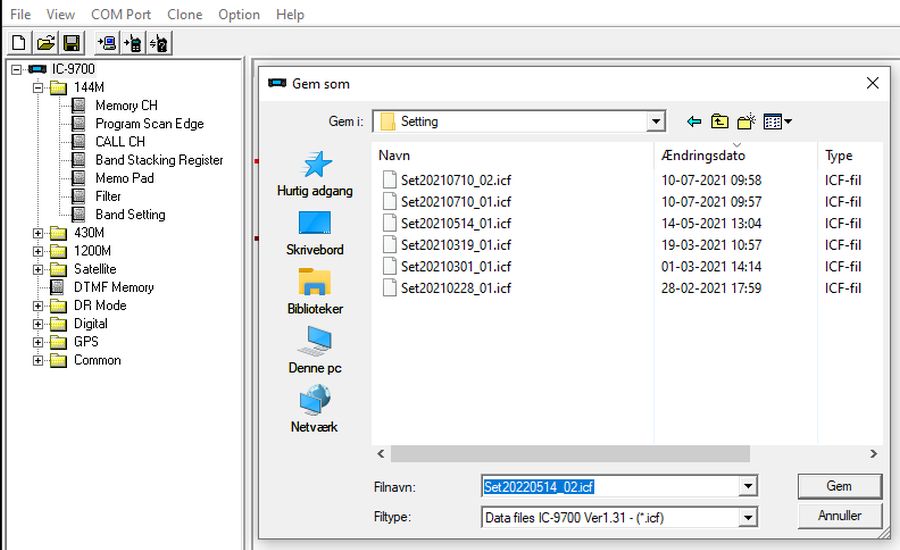Expand the GPS folder
The width and height of the screenshot is (900, 550).
click(38, 342)
